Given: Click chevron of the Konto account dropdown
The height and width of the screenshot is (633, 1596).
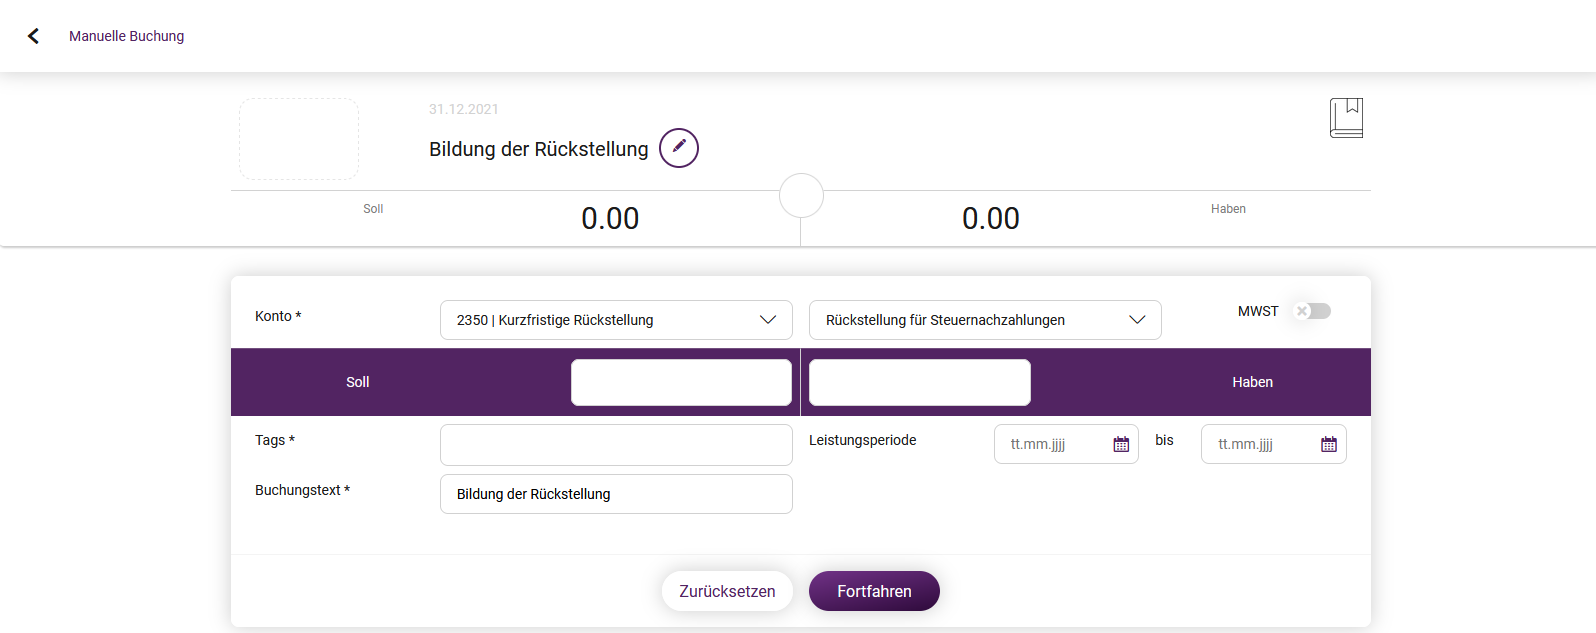Looking at the screenshot, I should [768, 320].
